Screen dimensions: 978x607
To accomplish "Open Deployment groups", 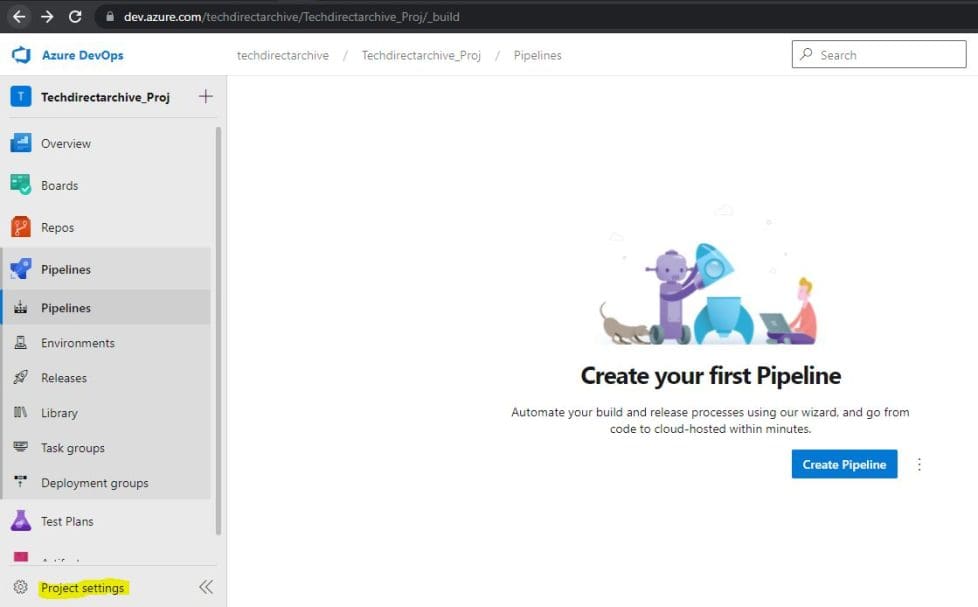I will (95, 483).
